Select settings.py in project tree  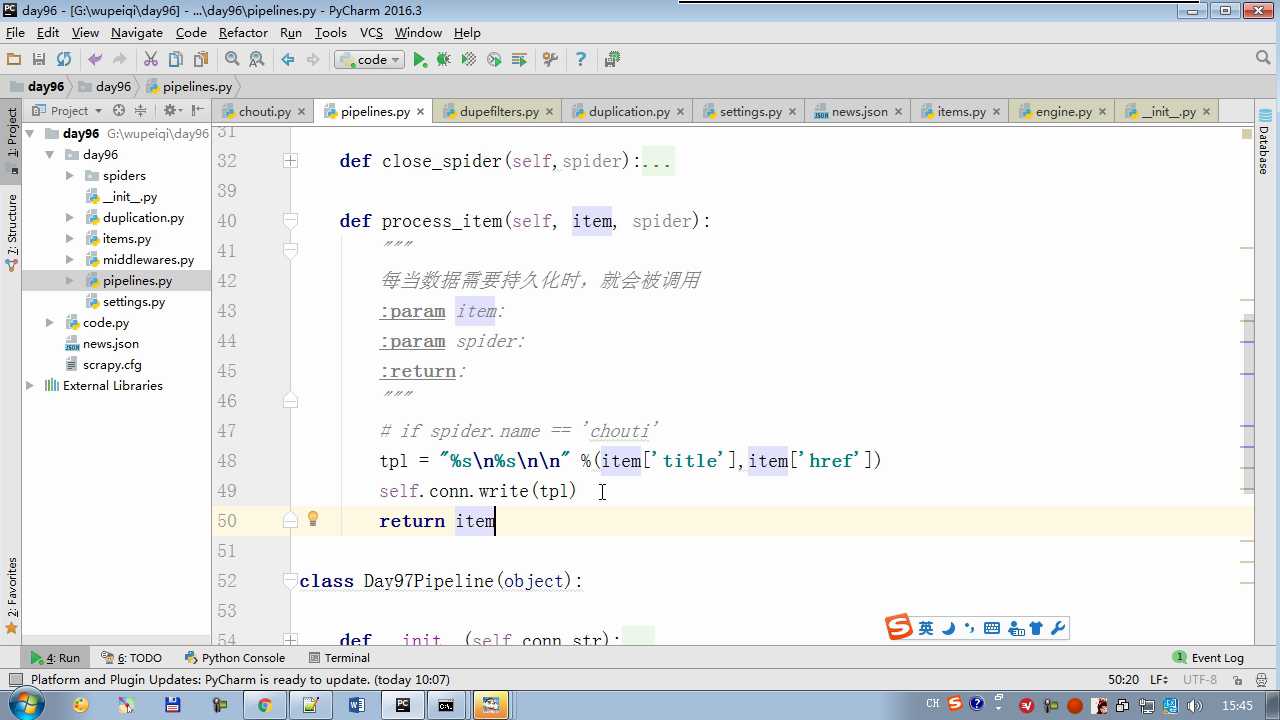(x=133, y=302)
